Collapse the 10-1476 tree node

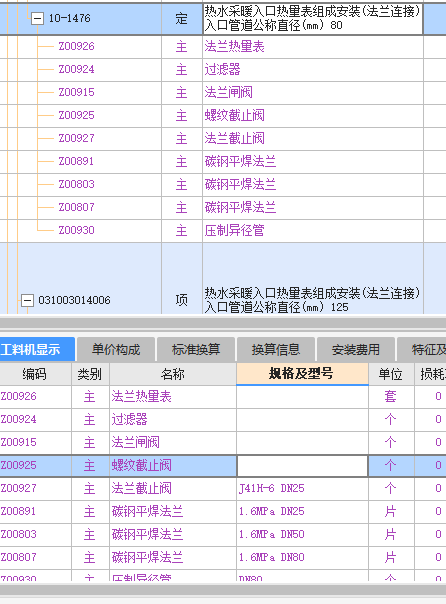37,18
